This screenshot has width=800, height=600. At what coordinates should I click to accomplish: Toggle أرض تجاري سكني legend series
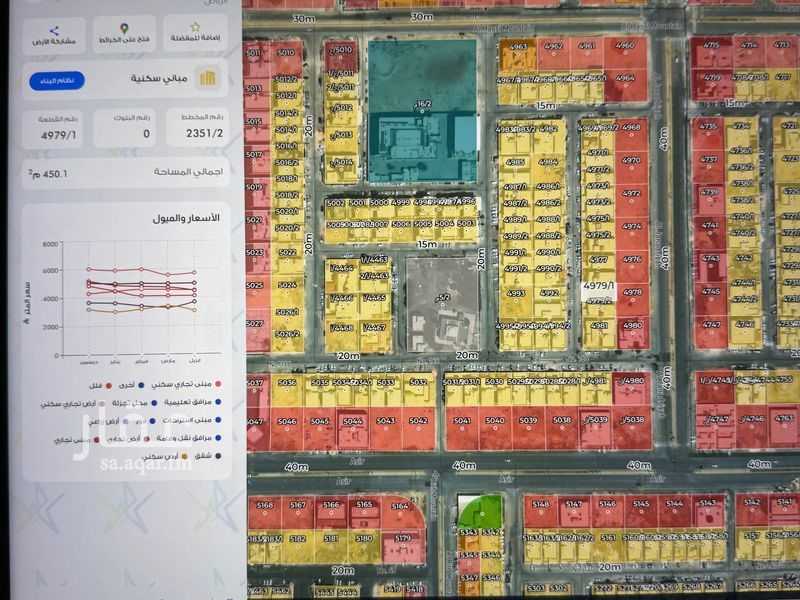72,404
